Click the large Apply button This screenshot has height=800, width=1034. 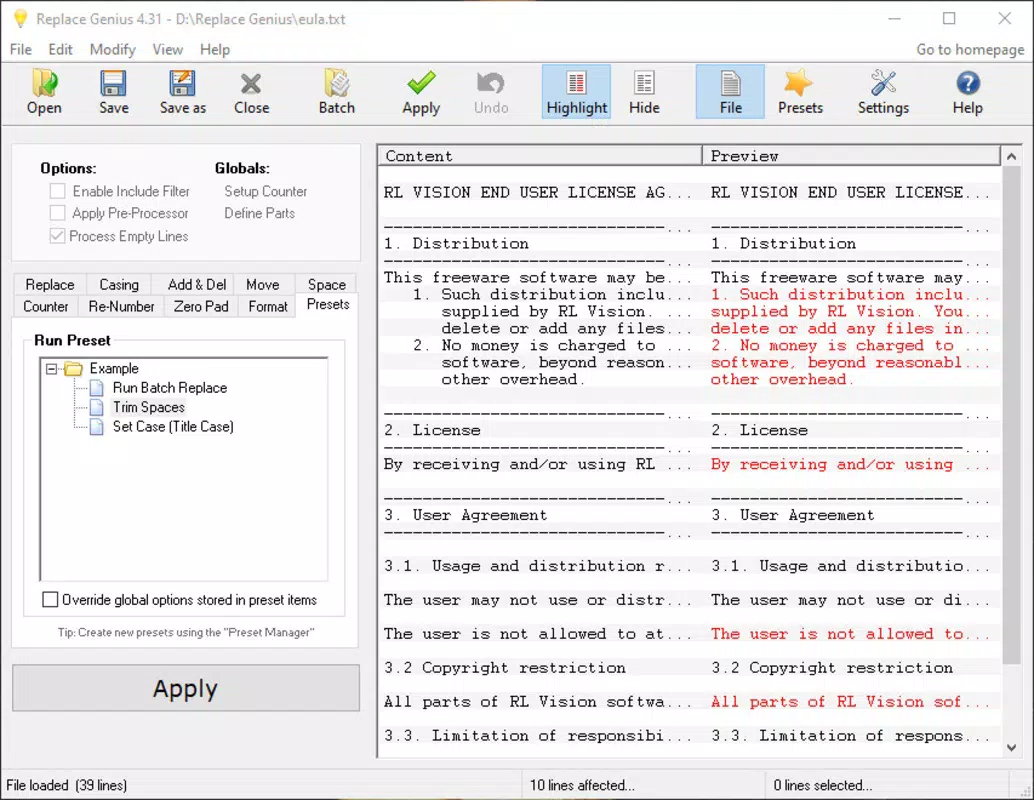186,688
